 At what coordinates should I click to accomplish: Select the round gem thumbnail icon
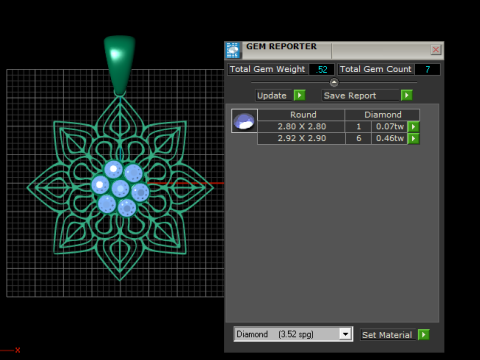244,121
